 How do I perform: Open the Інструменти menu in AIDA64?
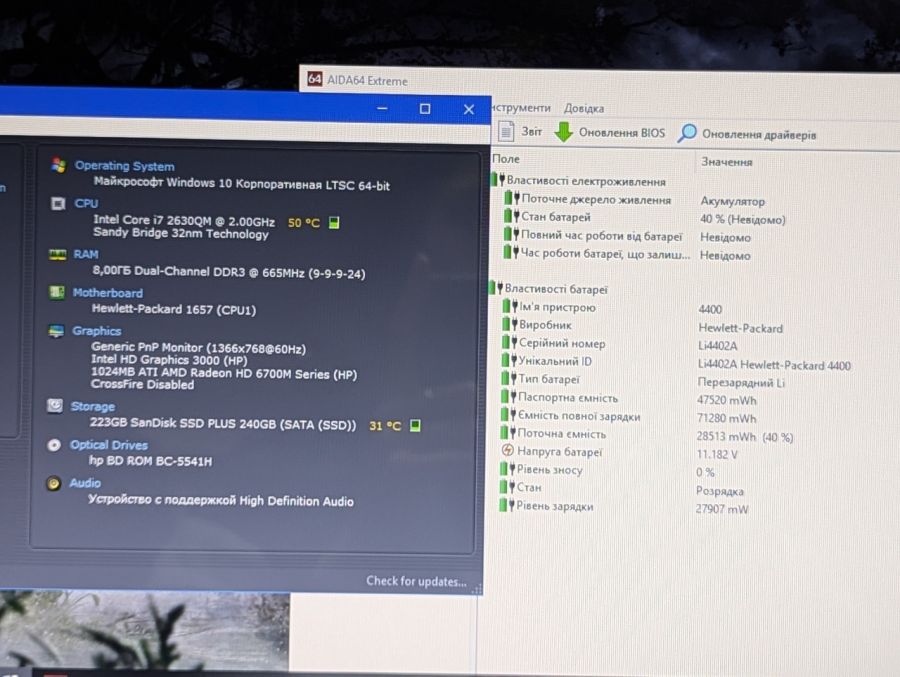(521, 107)
